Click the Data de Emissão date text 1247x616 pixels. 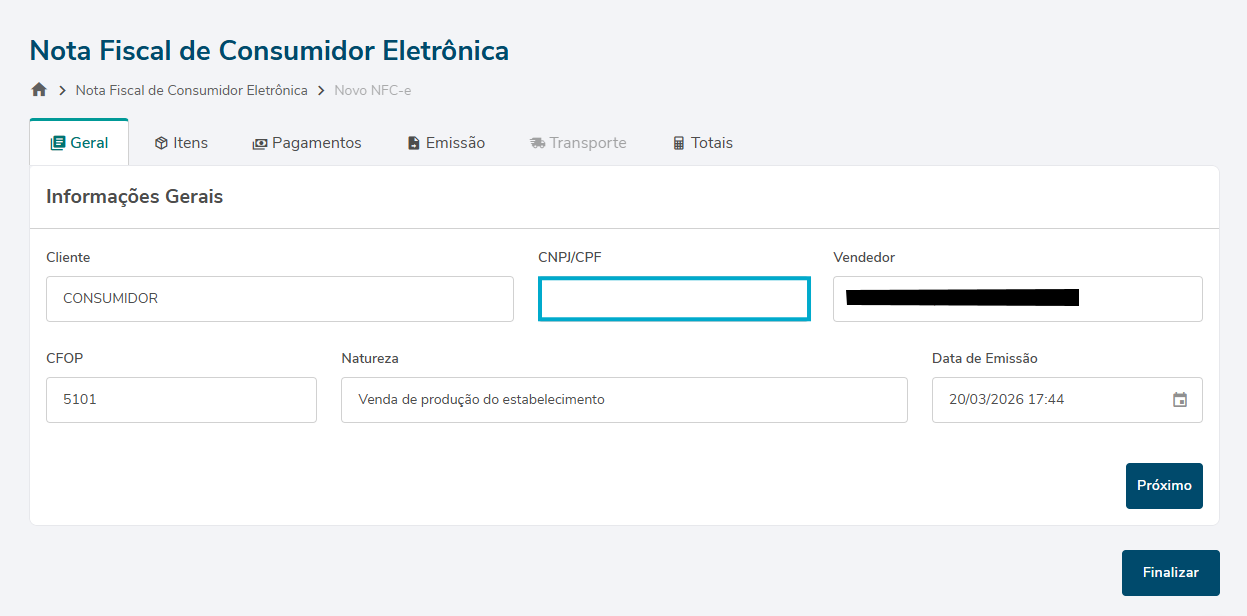(1006, 400)
